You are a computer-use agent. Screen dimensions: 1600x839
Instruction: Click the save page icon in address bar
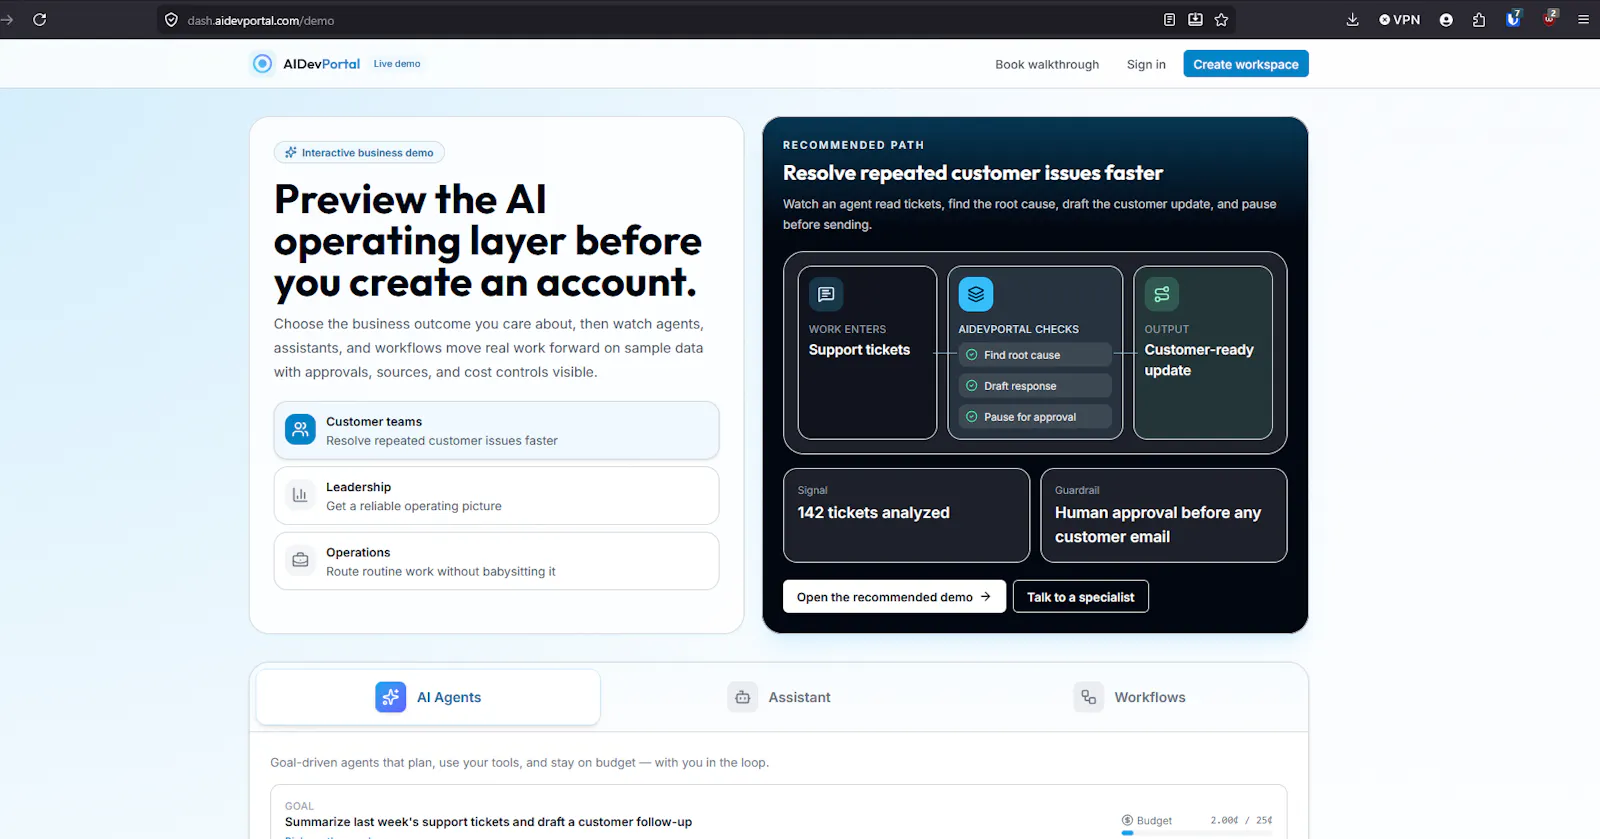tap(1195, 19)
